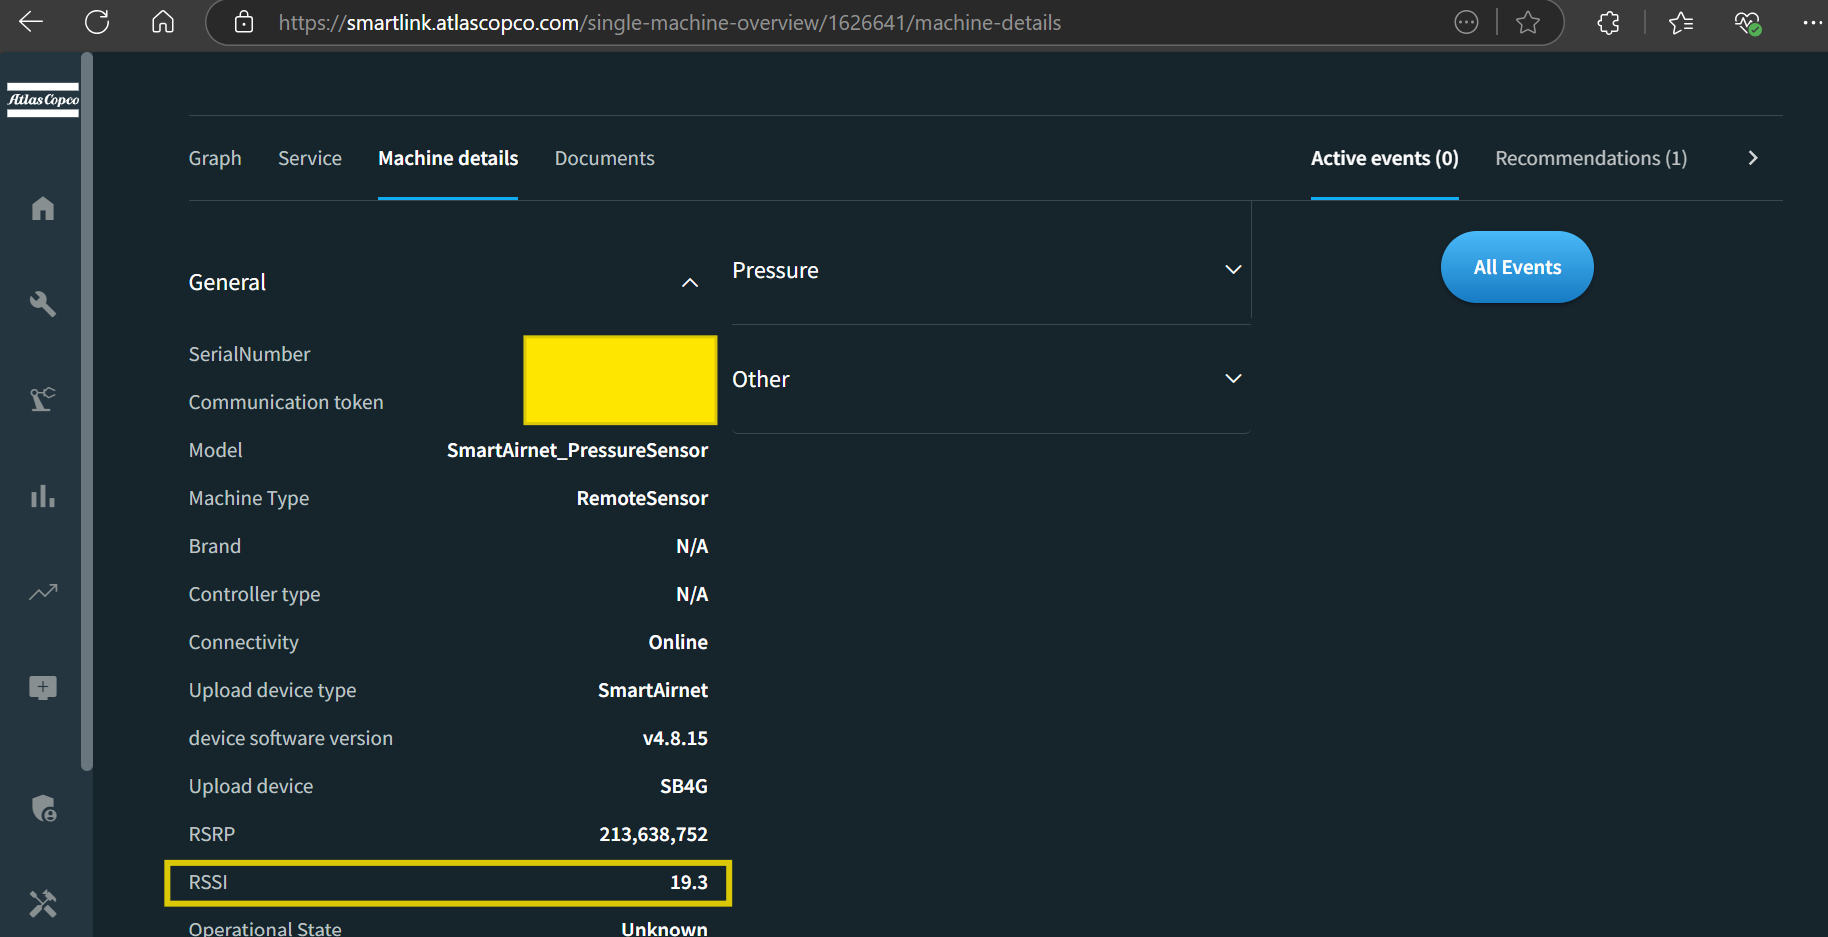Click the device software version label
Viewport: 1828px width, 937px height.
tap(291, 738)
